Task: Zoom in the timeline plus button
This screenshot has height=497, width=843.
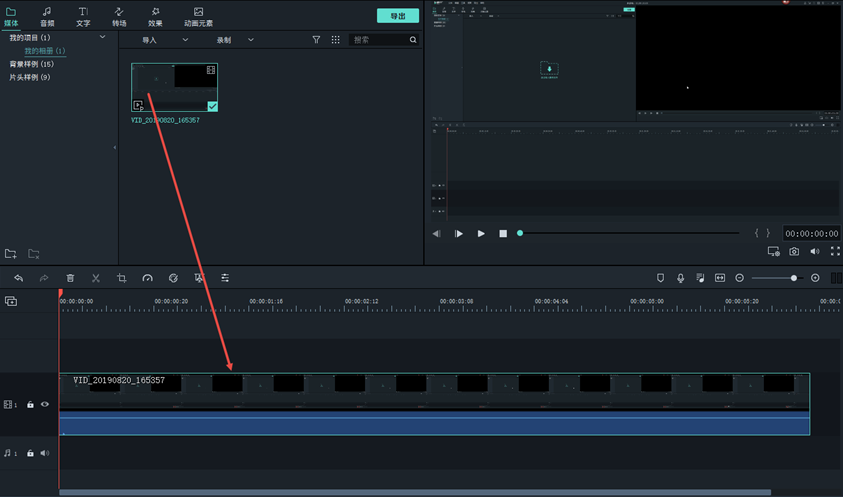Action: coord(815,278)
